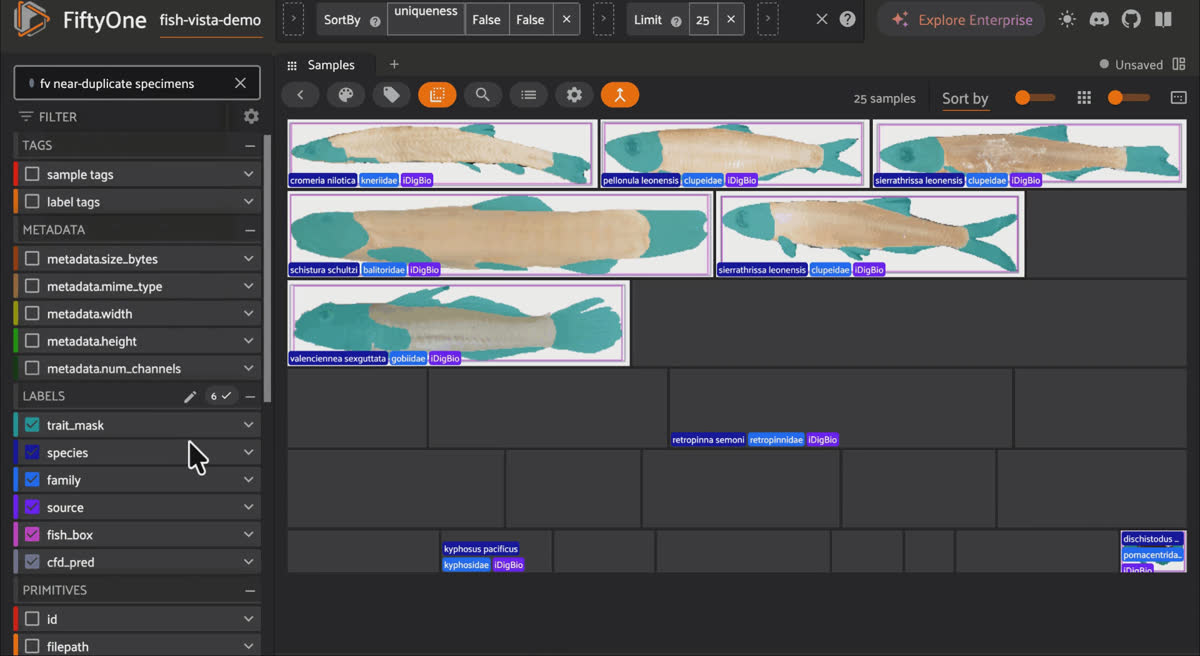
Task: Click the SortBy stage name
Action: tap(342, 20)
